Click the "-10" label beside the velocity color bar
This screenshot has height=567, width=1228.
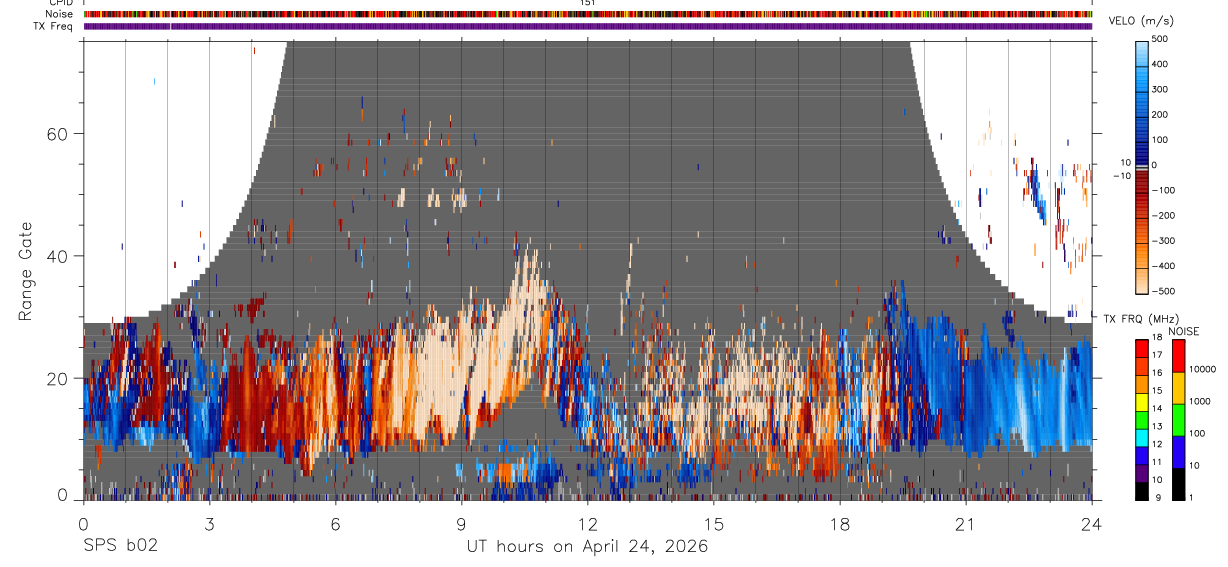pos(1121,175)
